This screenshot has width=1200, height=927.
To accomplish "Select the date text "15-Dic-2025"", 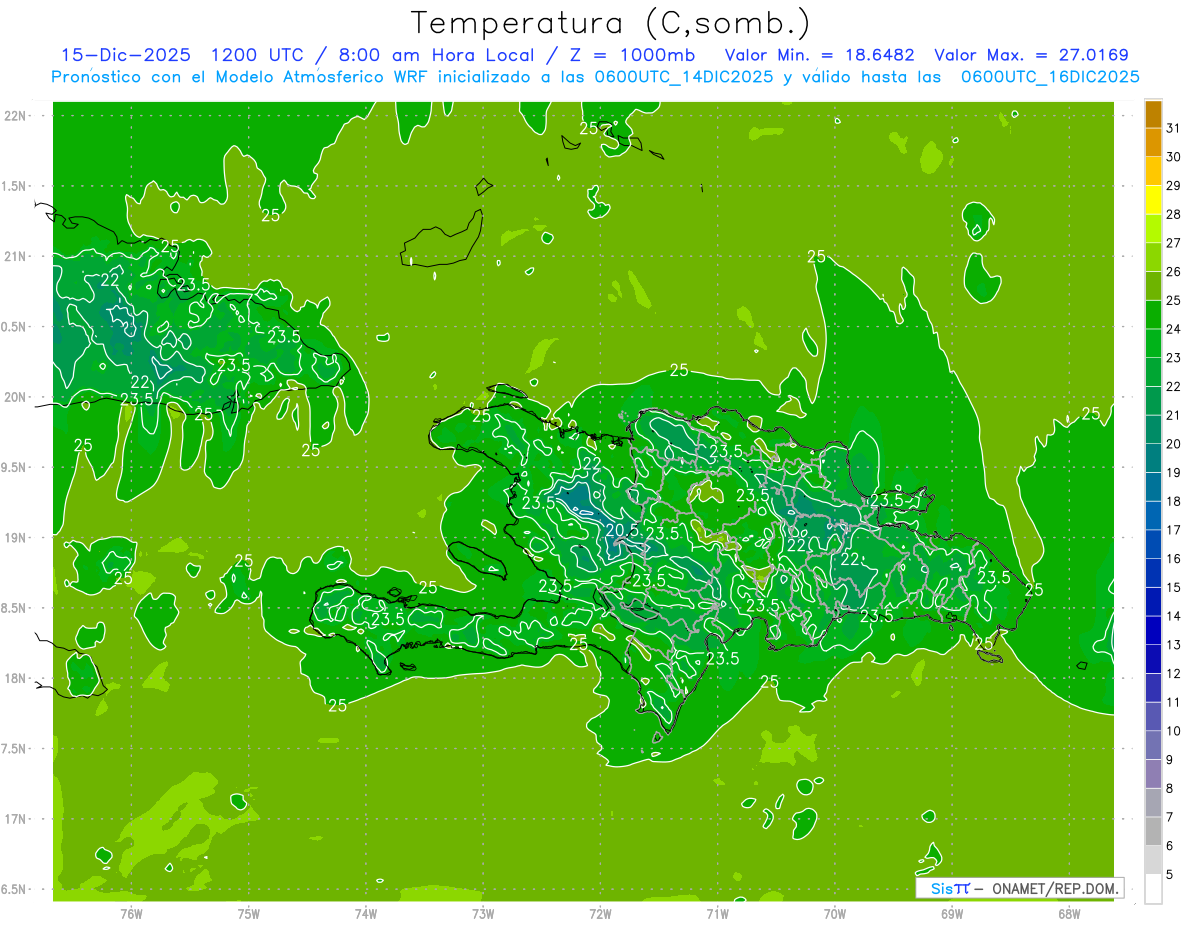I will point(126,56).
